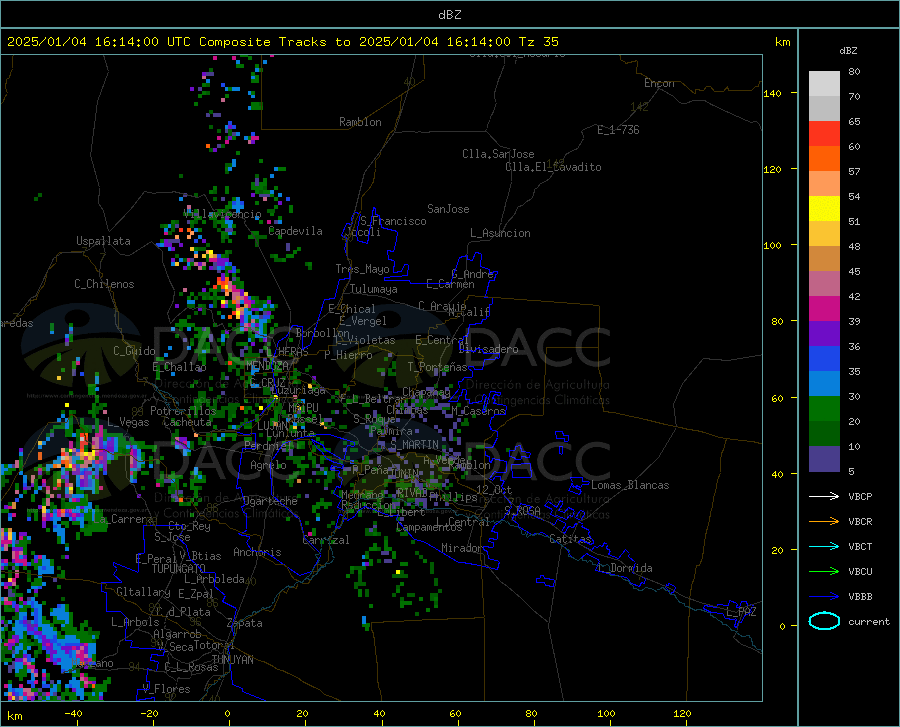900x727 pixels.
Task: Click the 'Tz 35' threshold text
Action: (538, 42)
